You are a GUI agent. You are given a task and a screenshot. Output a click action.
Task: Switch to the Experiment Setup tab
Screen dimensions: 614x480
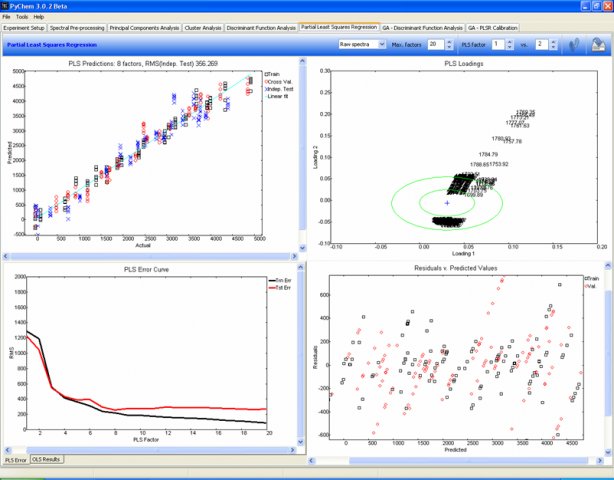(24, 28)
